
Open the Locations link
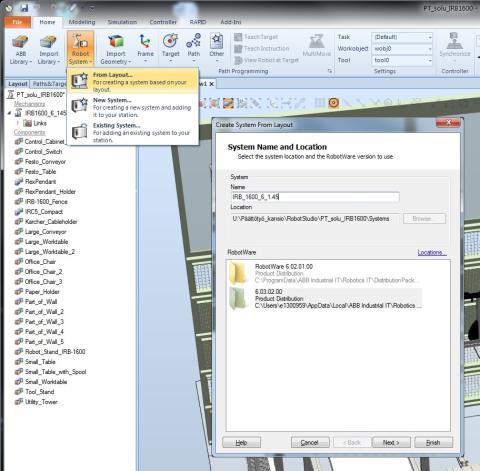(x=432, y=253)
